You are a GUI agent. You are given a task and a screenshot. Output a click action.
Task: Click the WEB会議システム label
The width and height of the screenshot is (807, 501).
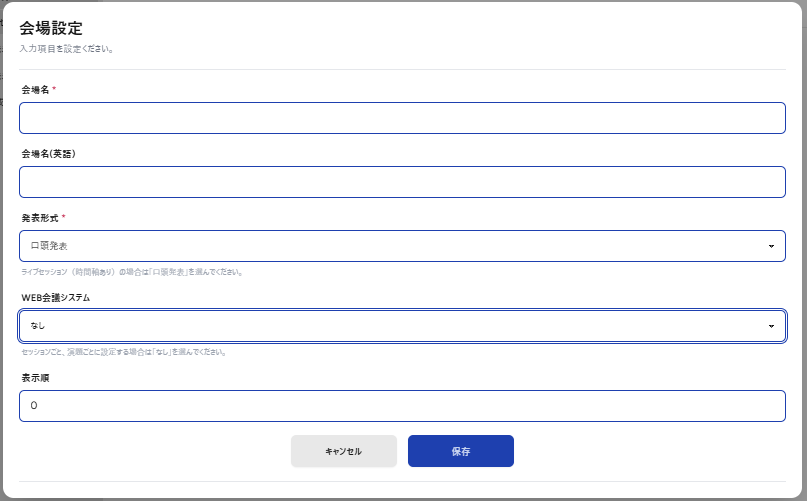pyautogui.click(x=55, y=298)
